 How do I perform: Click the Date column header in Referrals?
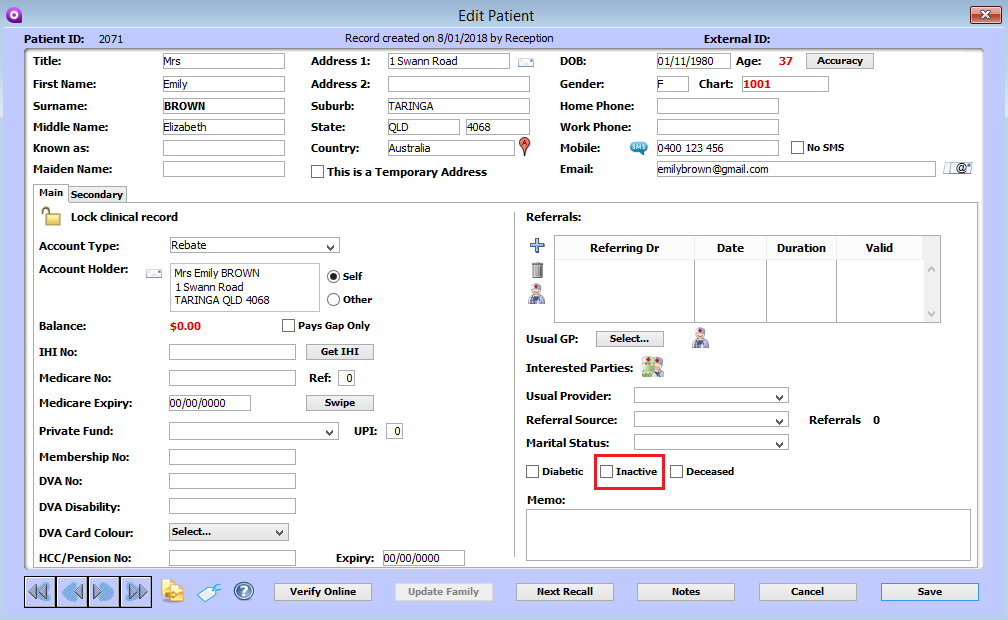(730, 248)
